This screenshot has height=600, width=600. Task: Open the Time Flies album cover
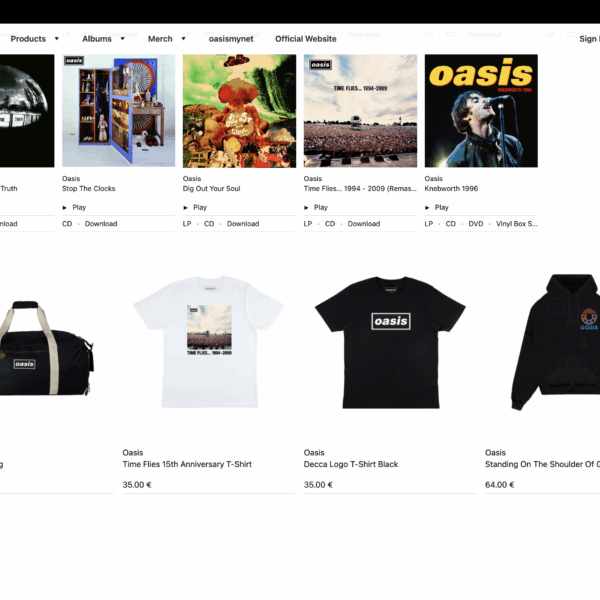[360, 111]
